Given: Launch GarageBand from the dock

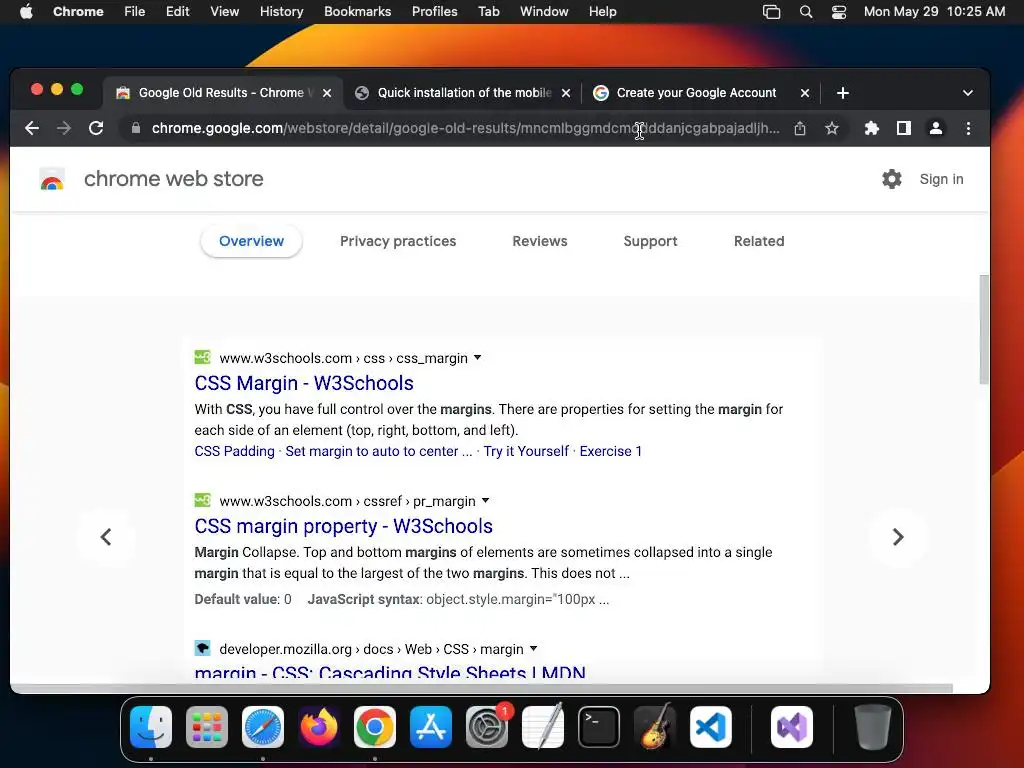Looking at the screenshot, I should (655, 727).
